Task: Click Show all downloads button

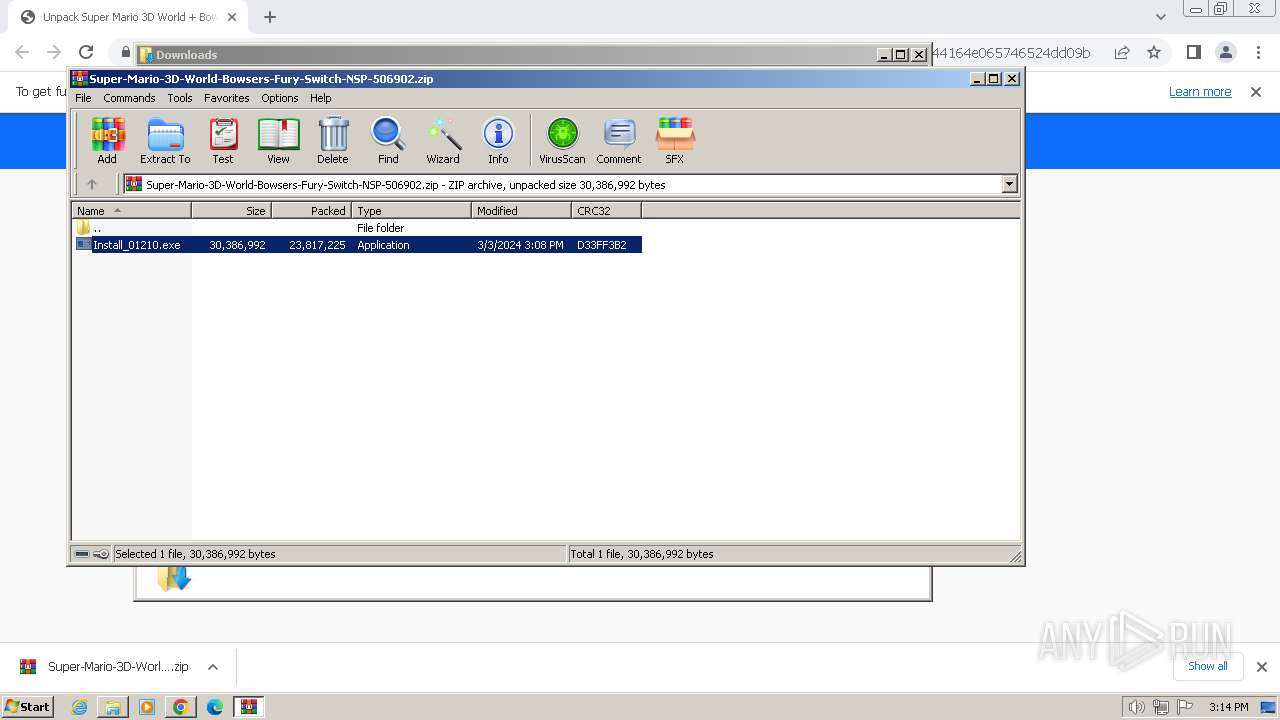Action: (1207, 666)
